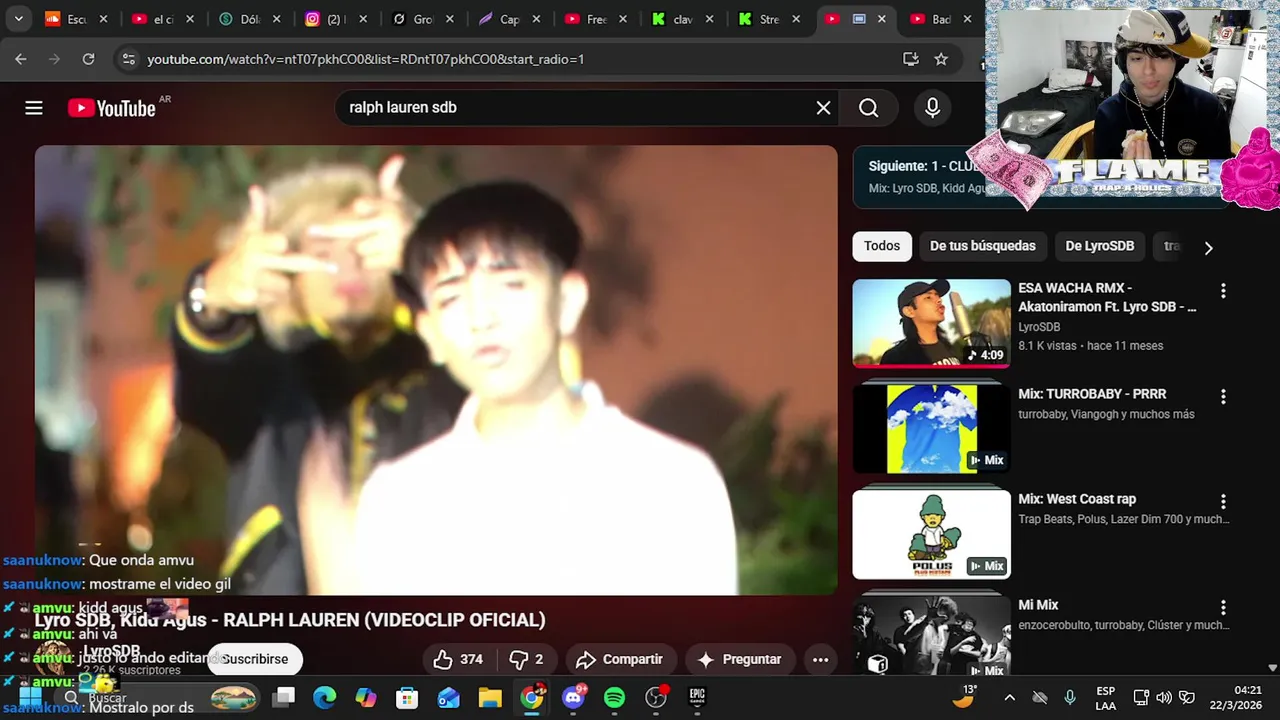This screenshot has width=1280, height=720.
Task: Open File Explorer from the taskbar
Action: click(x=489, y=697)
